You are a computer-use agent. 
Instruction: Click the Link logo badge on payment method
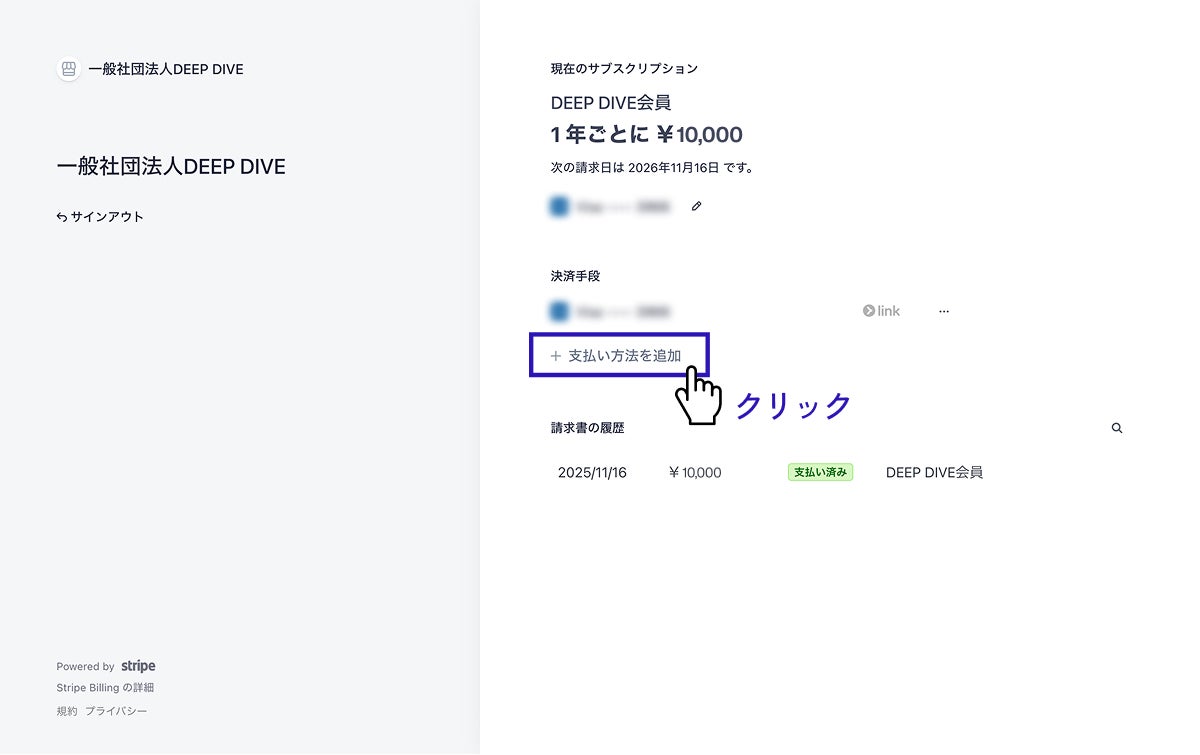(x=881, y=311)
